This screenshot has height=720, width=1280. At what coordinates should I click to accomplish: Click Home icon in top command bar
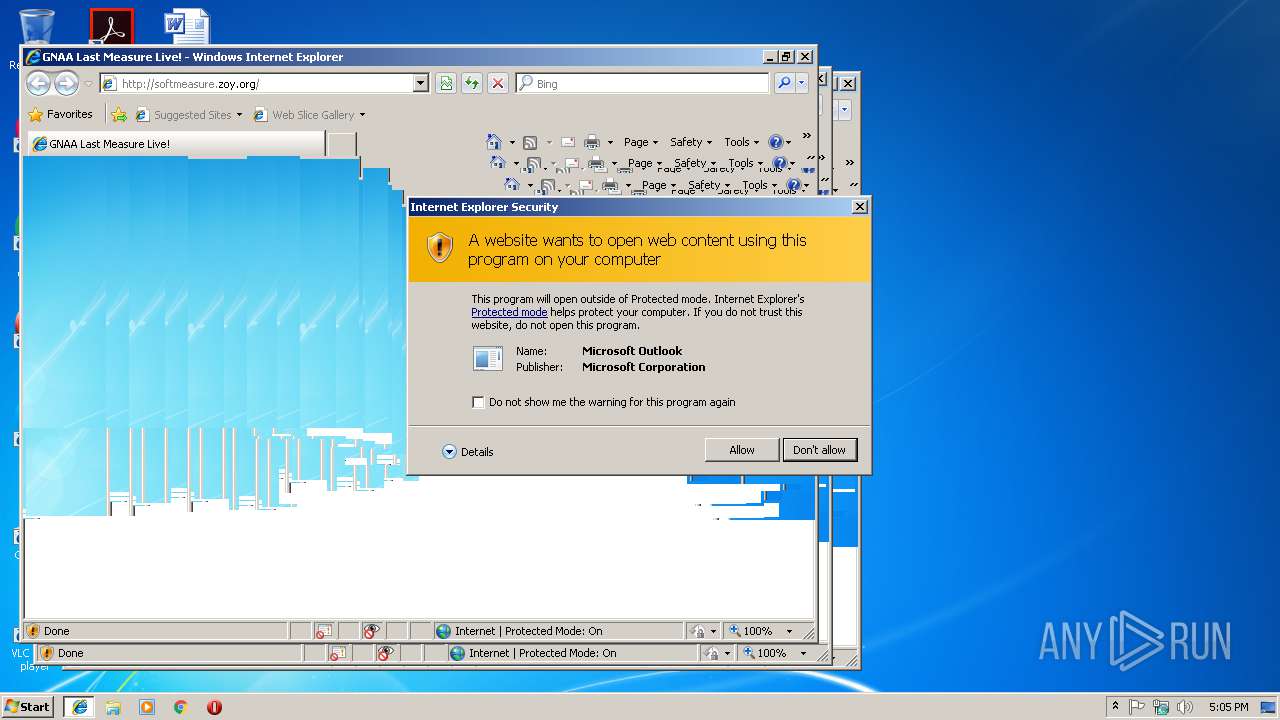point(493,142)
